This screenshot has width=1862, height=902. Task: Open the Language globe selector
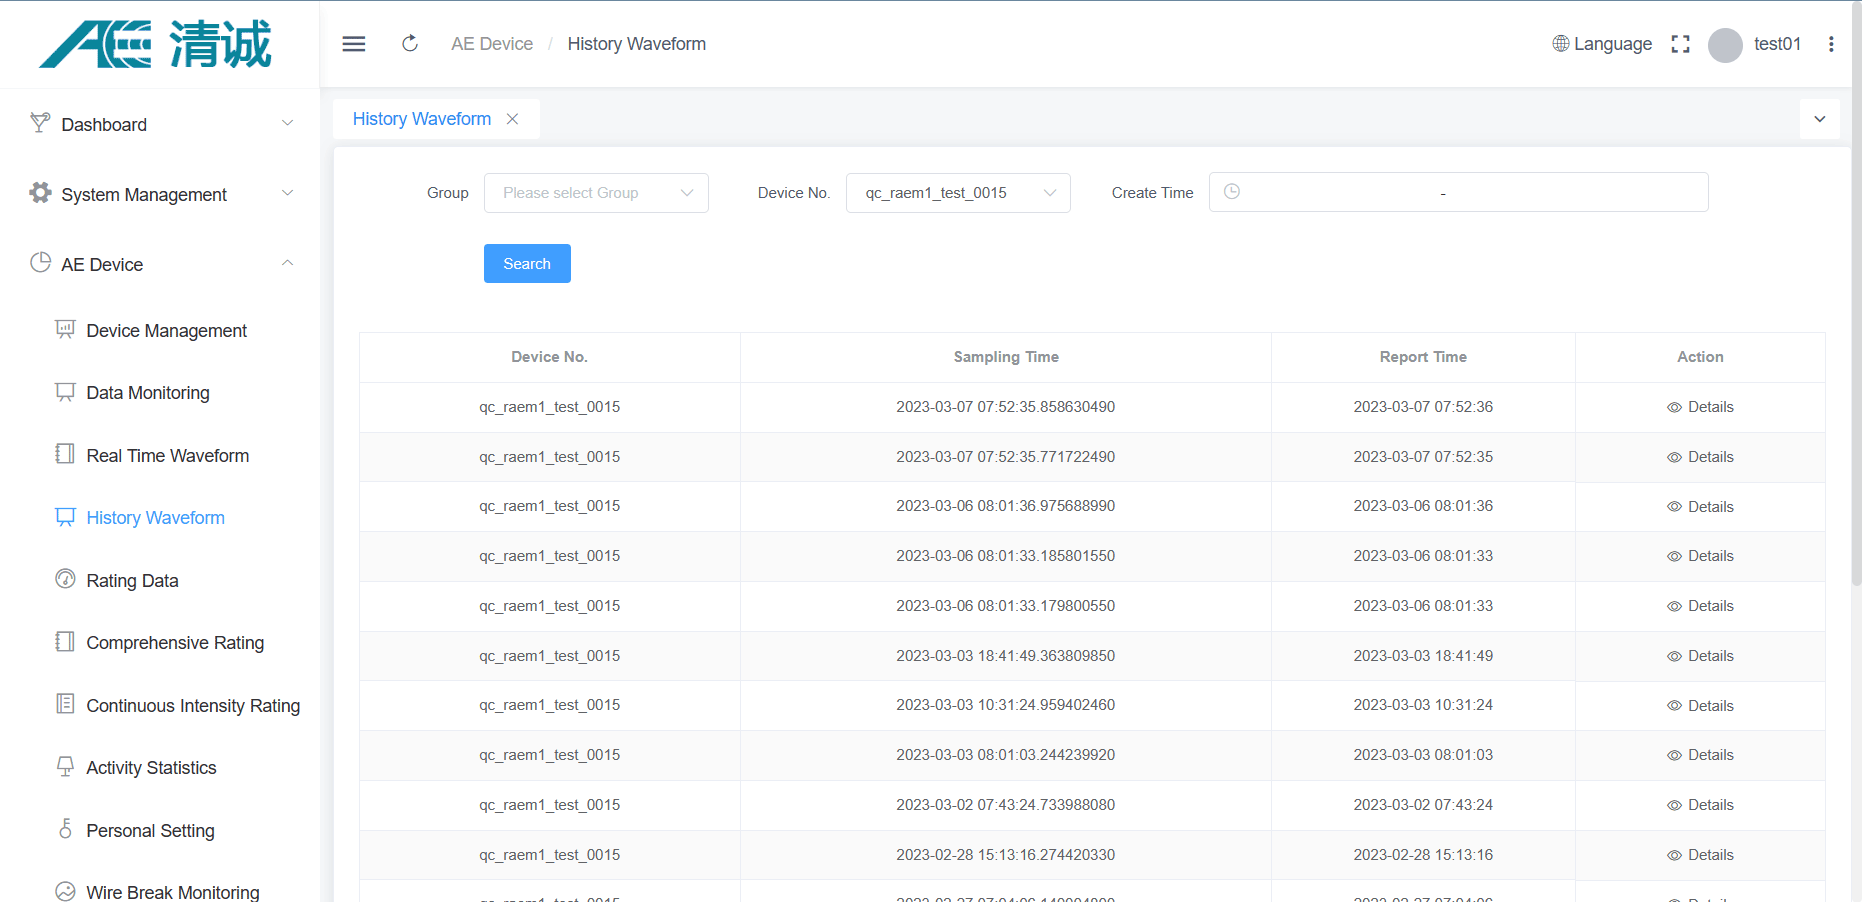click(x=1601, y=44)
